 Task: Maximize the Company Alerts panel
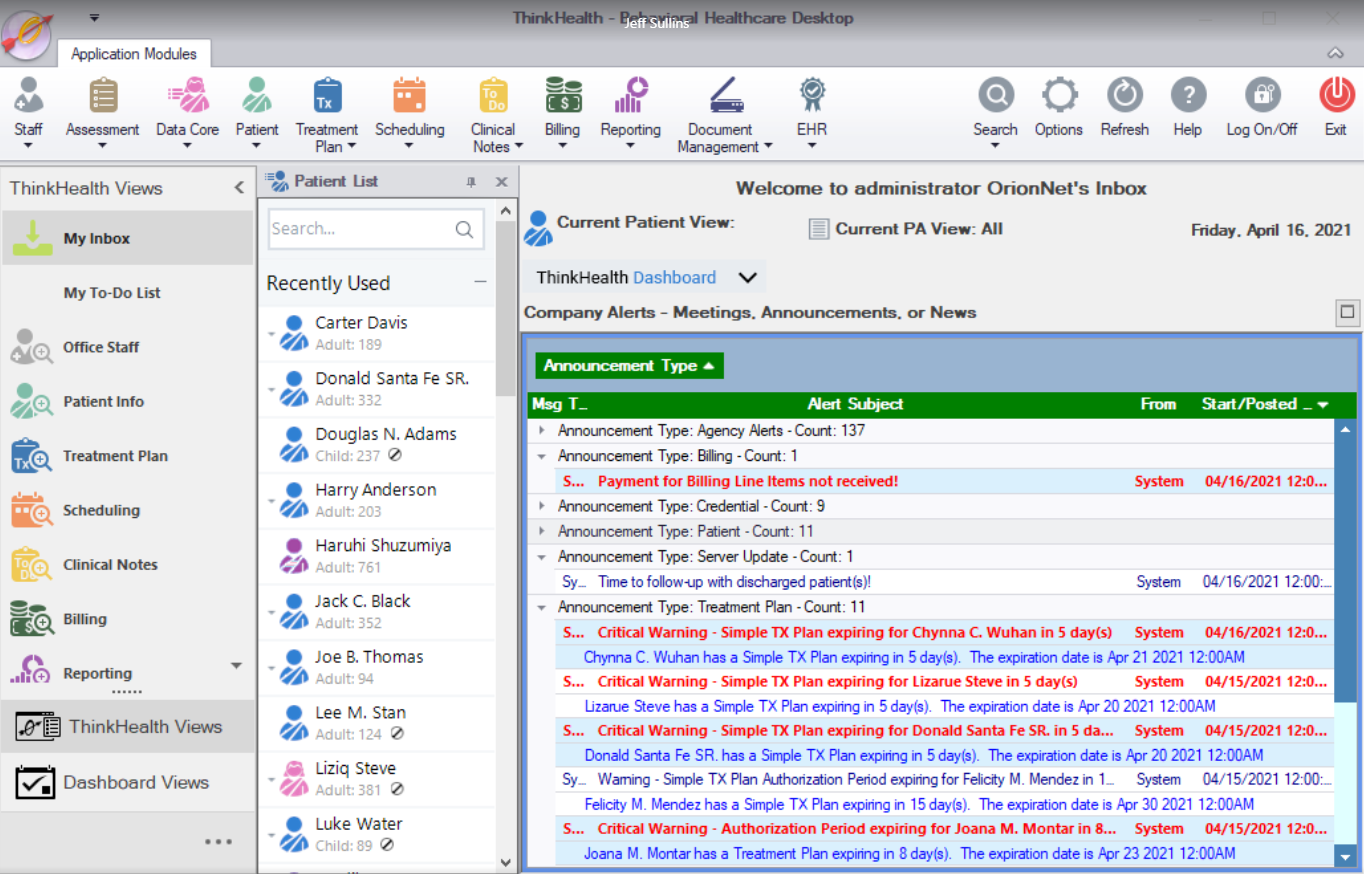pos(1347,312)
